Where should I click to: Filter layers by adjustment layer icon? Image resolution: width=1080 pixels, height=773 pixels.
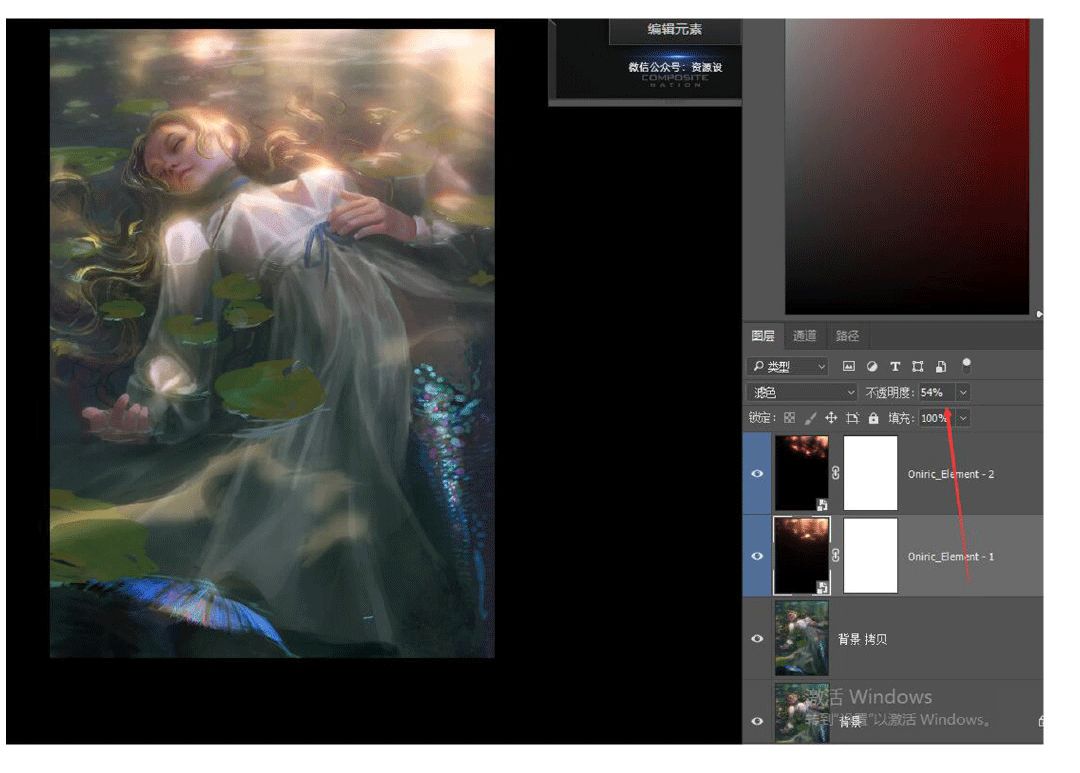click(x=872, y=367)
